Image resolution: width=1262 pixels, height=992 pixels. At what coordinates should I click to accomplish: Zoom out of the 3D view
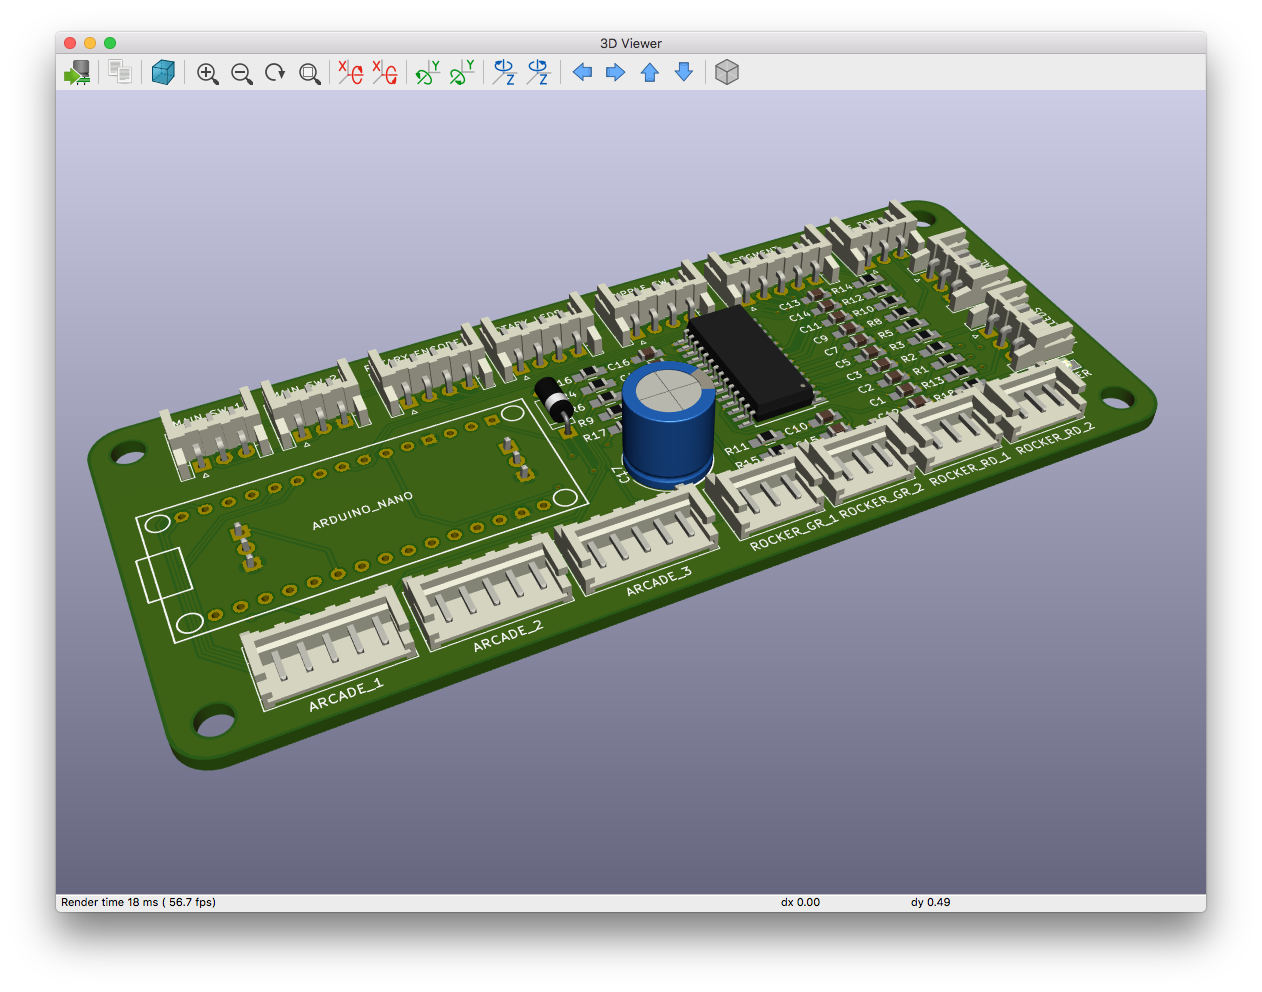pos(241,73)
